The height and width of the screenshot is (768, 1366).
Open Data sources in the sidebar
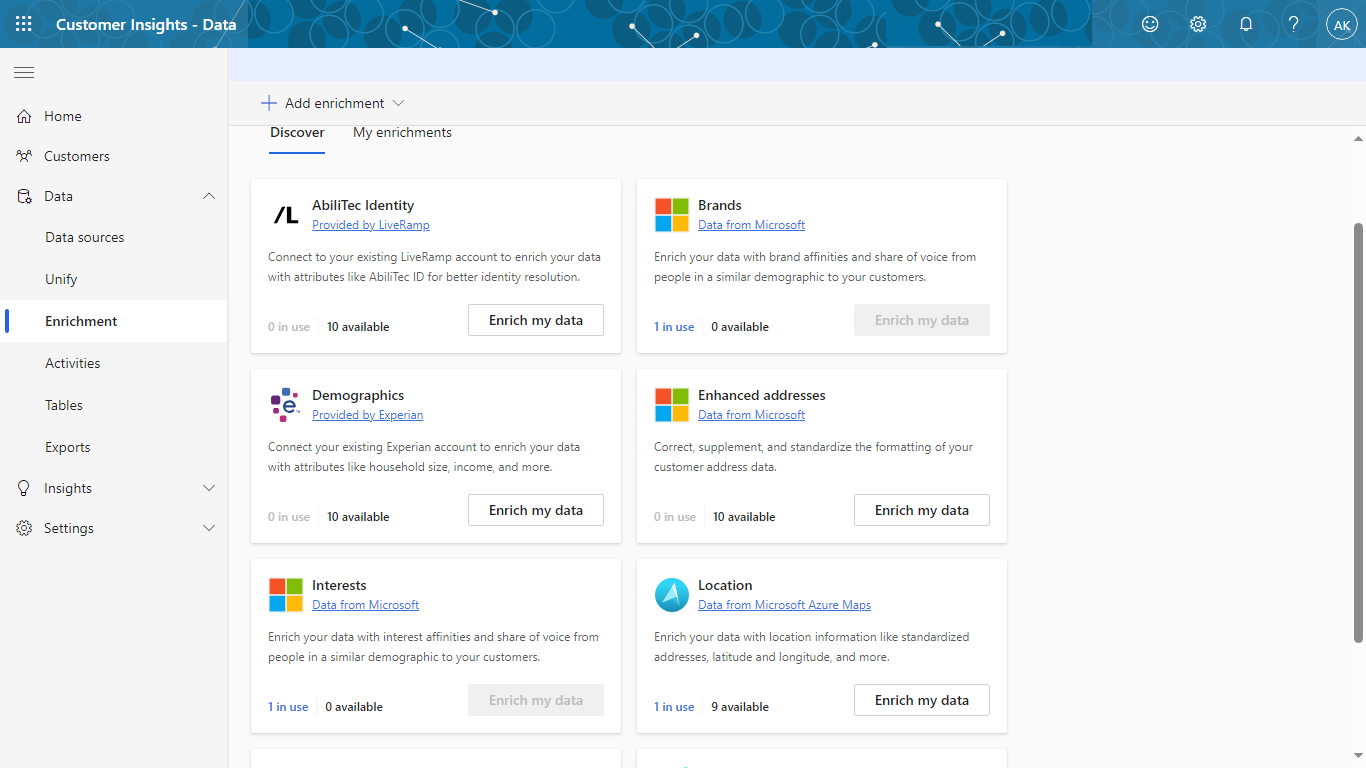pyautogui.click(x=85, y=238)
